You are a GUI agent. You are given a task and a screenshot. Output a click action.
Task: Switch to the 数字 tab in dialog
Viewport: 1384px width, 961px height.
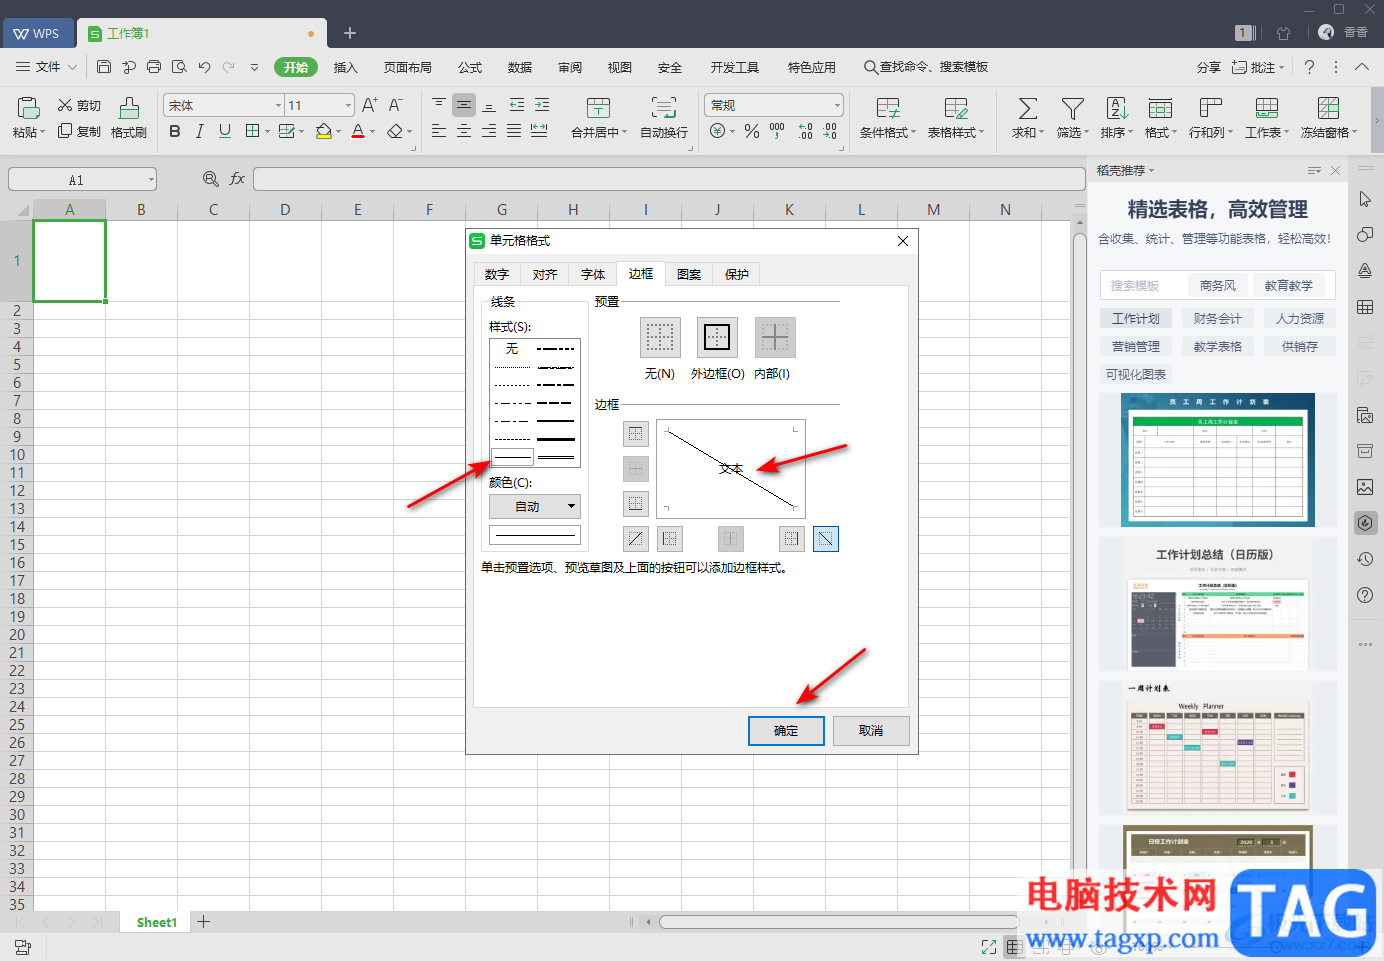pos(497,274)
